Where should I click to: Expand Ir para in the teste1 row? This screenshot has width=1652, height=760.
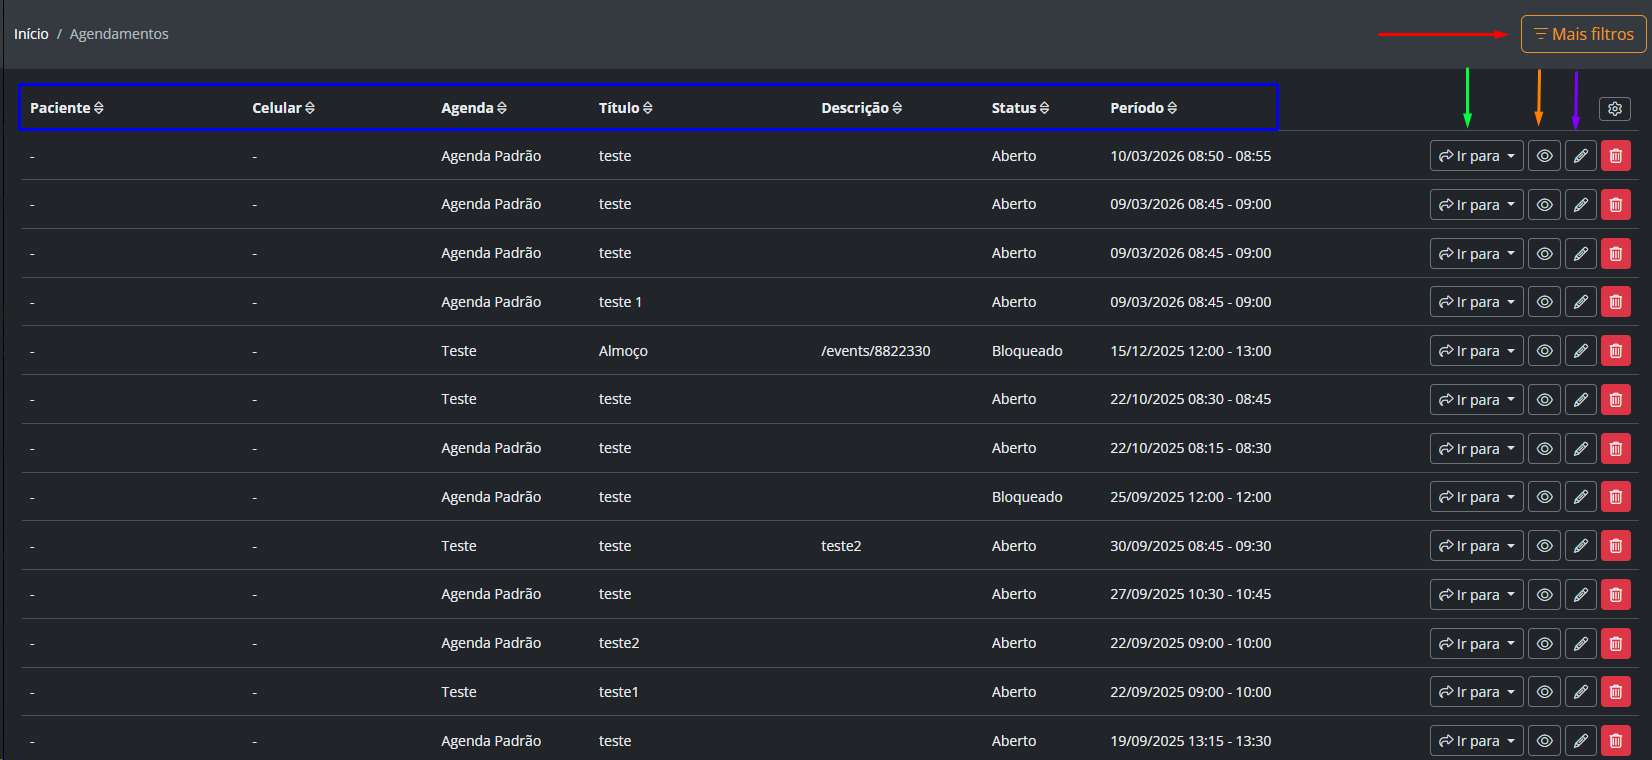click(1476, 692)
